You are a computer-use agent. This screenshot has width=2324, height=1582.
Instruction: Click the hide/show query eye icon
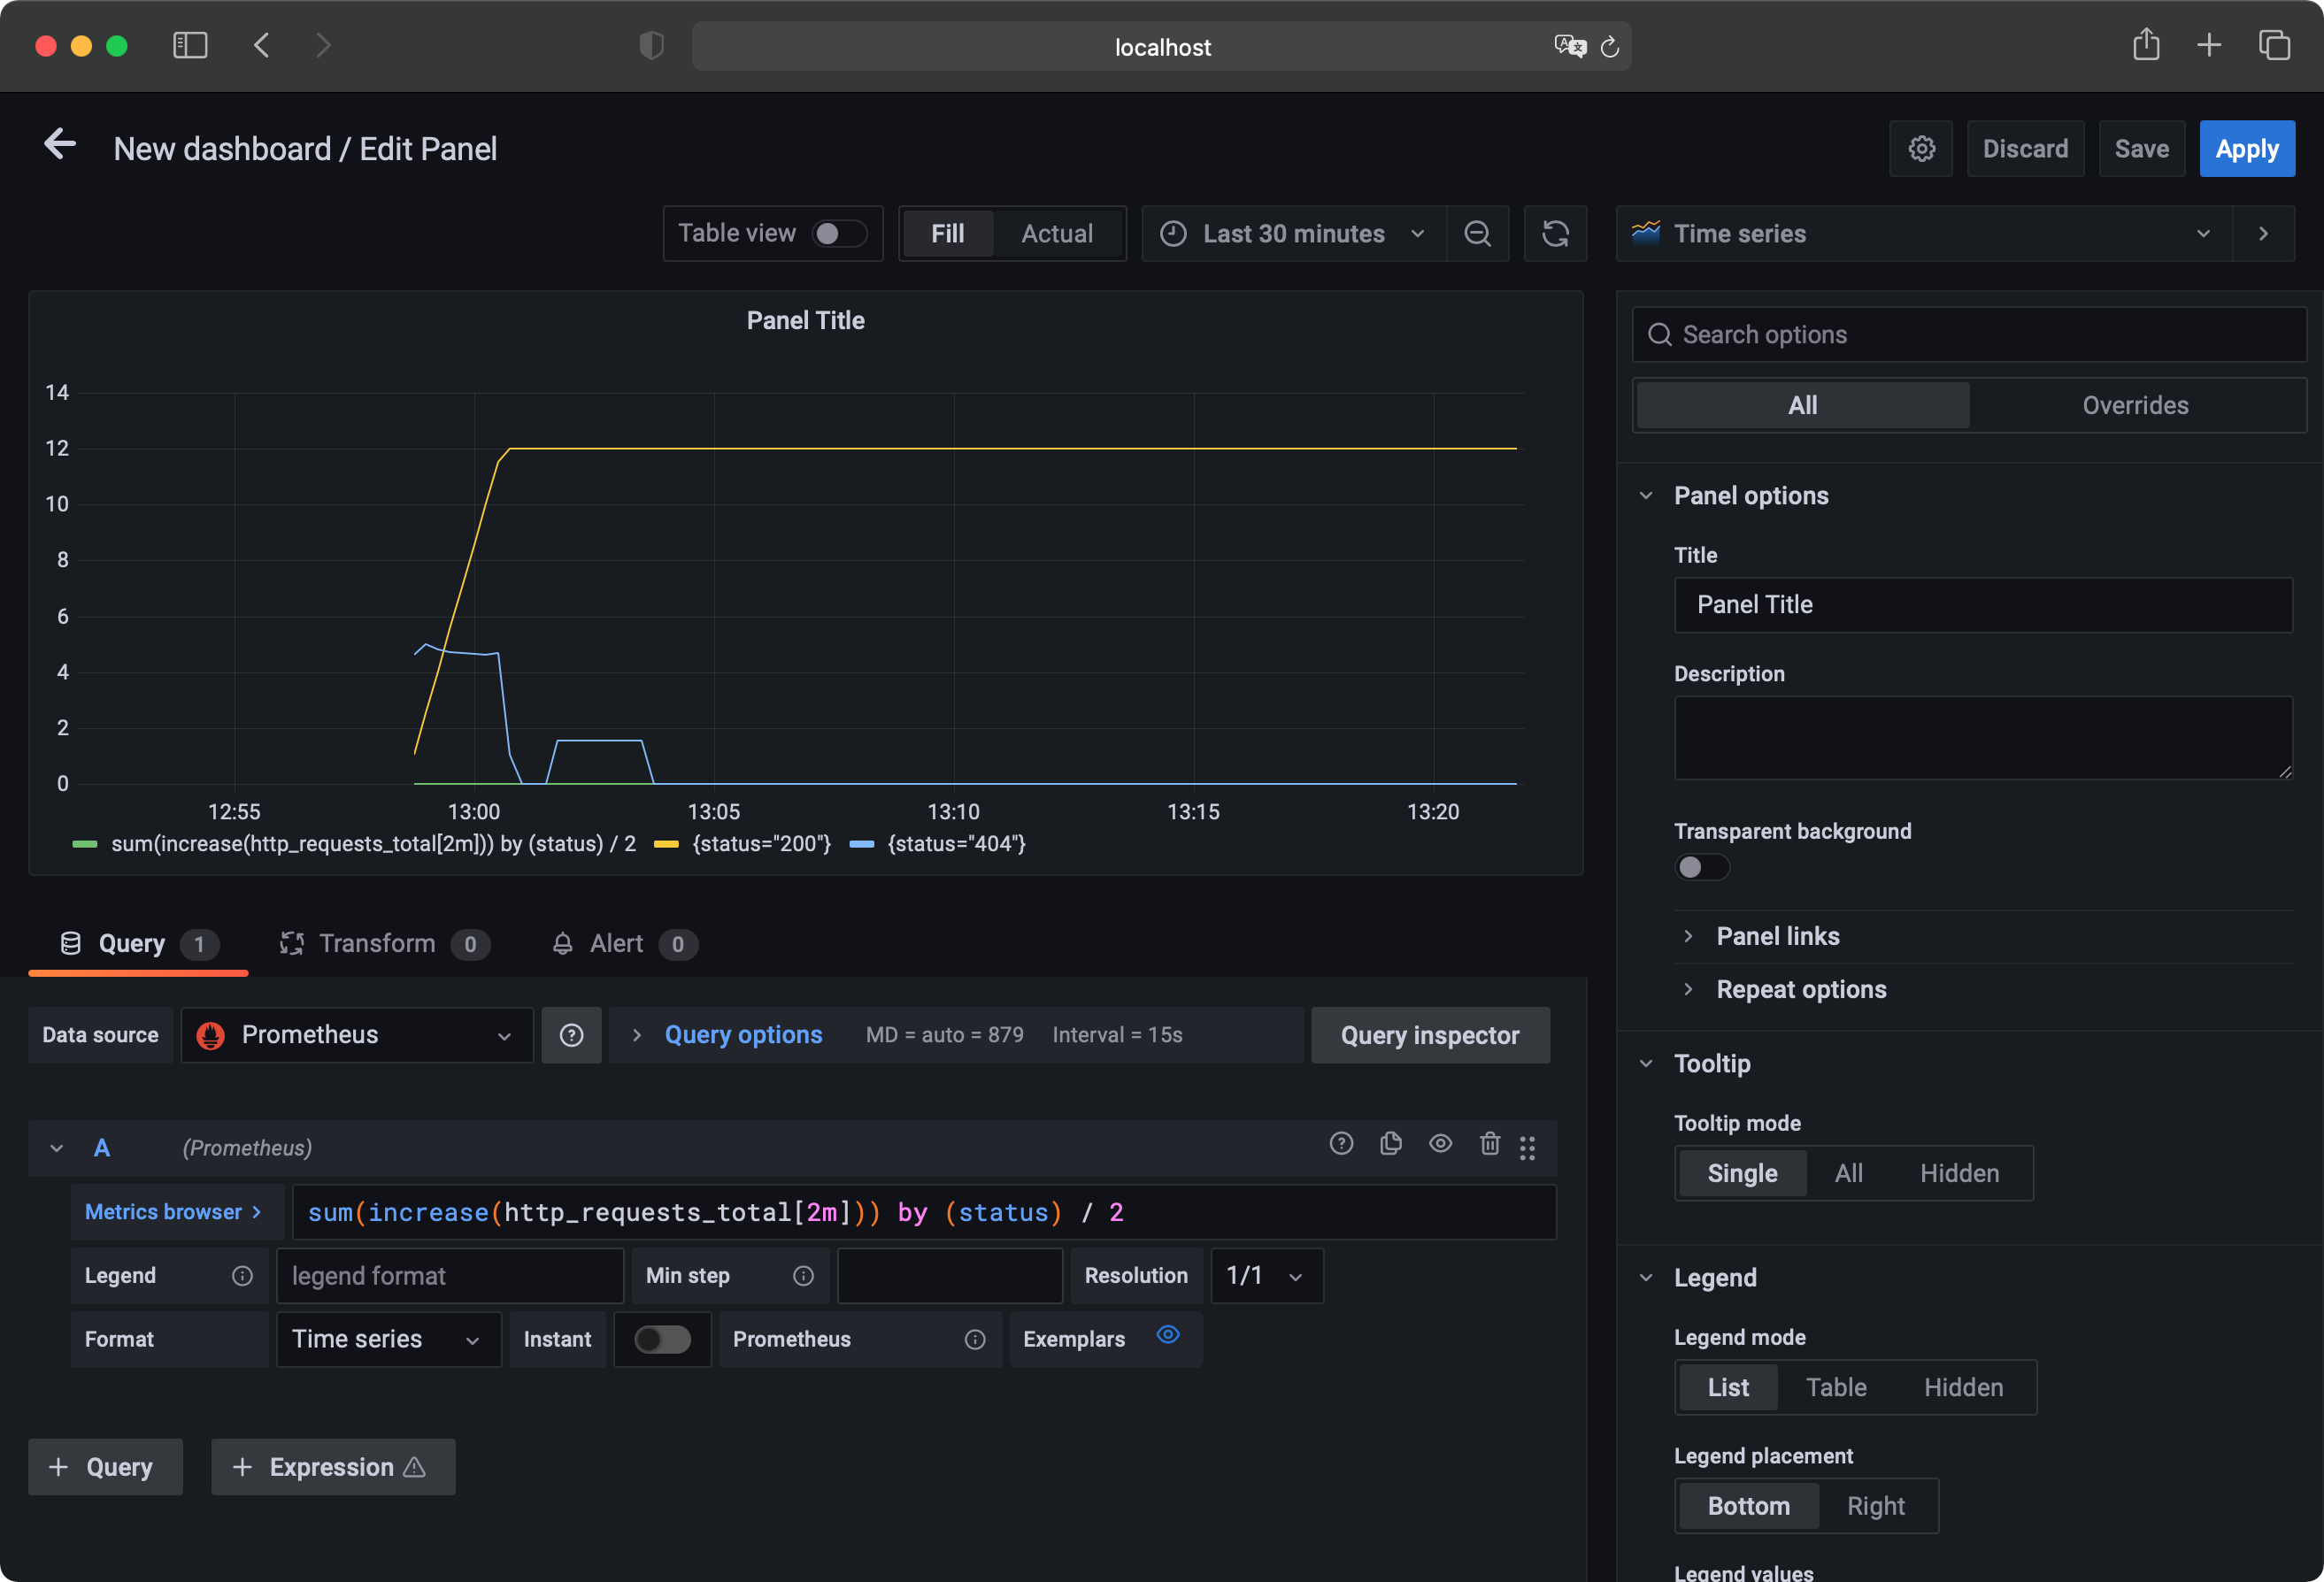(1439, 1146)
